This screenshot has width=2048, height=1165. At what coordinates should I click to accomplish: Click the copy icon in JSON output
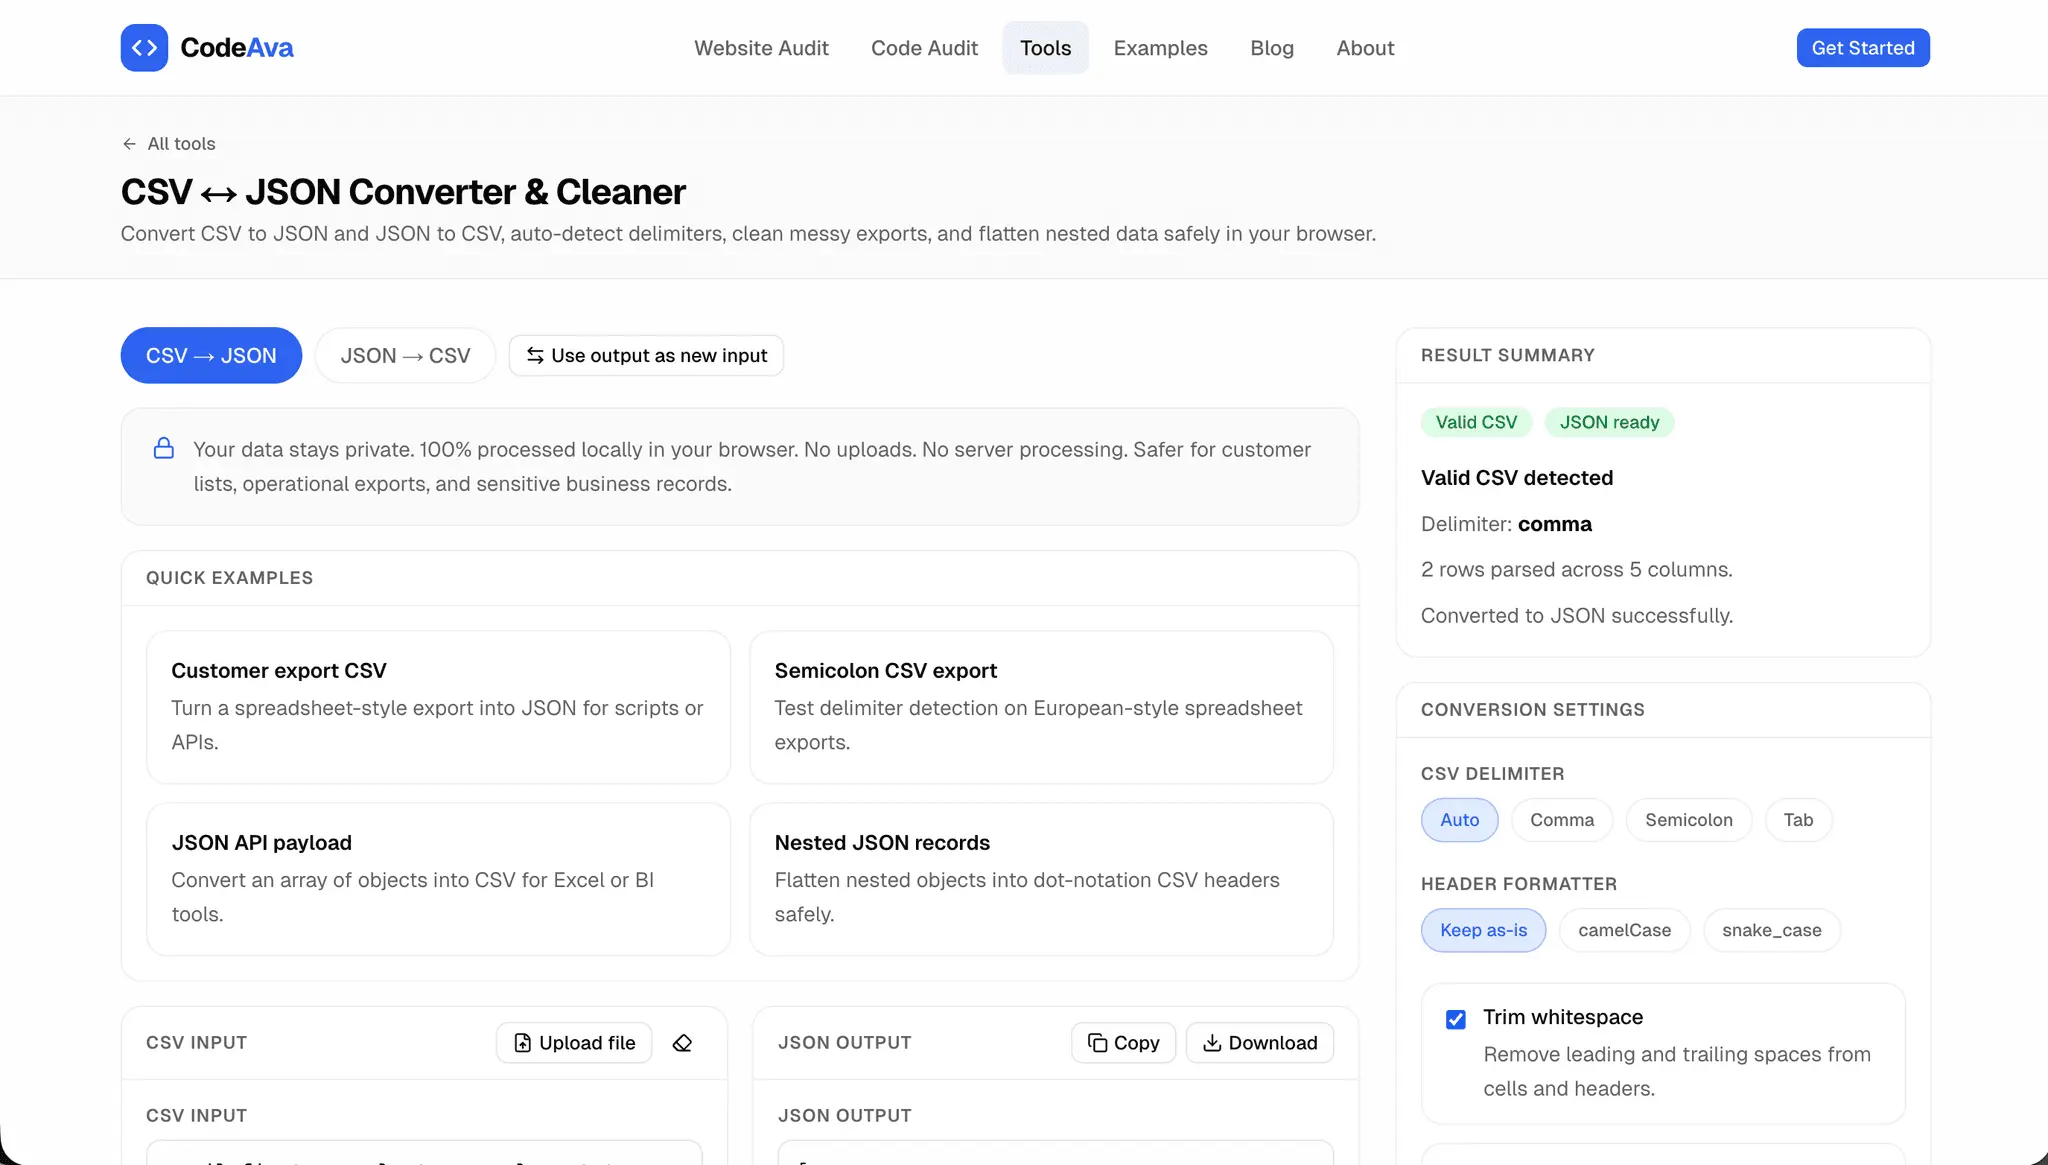(x=1097, y=1043)
